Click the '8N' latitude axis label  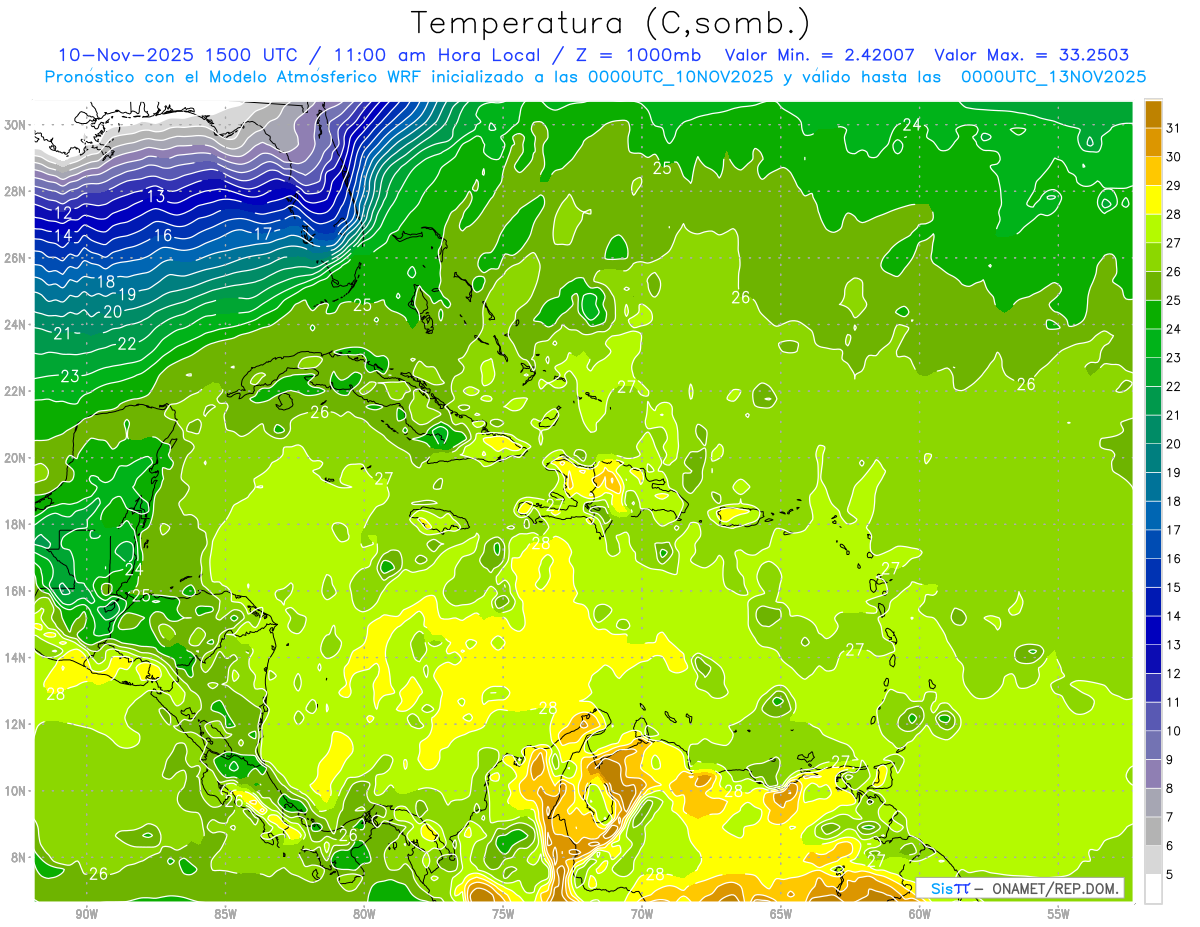pos(19,857)
